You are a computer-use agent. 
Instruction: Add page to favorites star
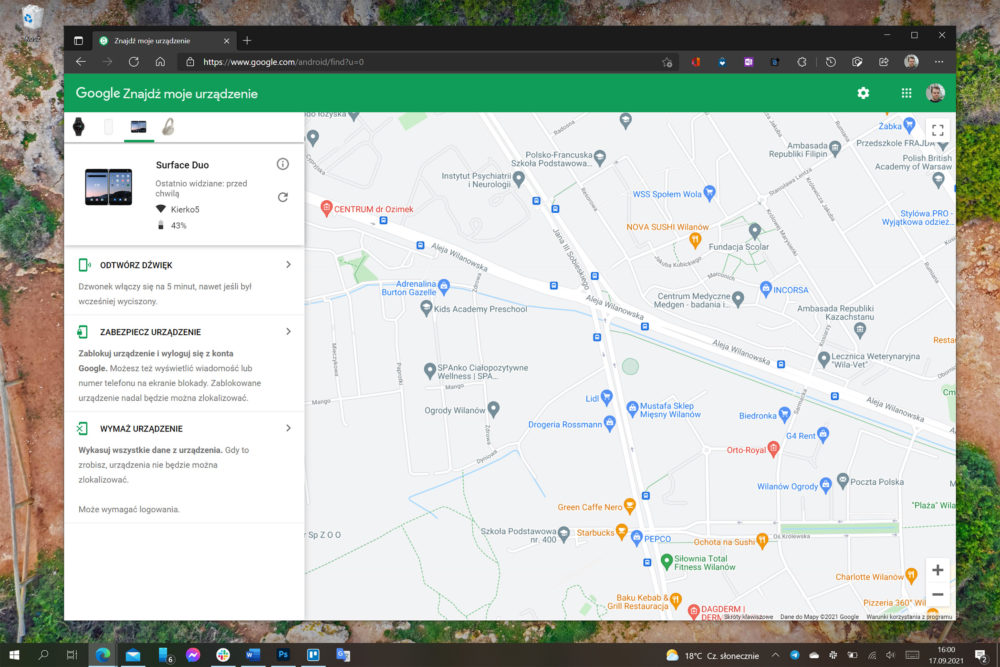pos(667,62)
